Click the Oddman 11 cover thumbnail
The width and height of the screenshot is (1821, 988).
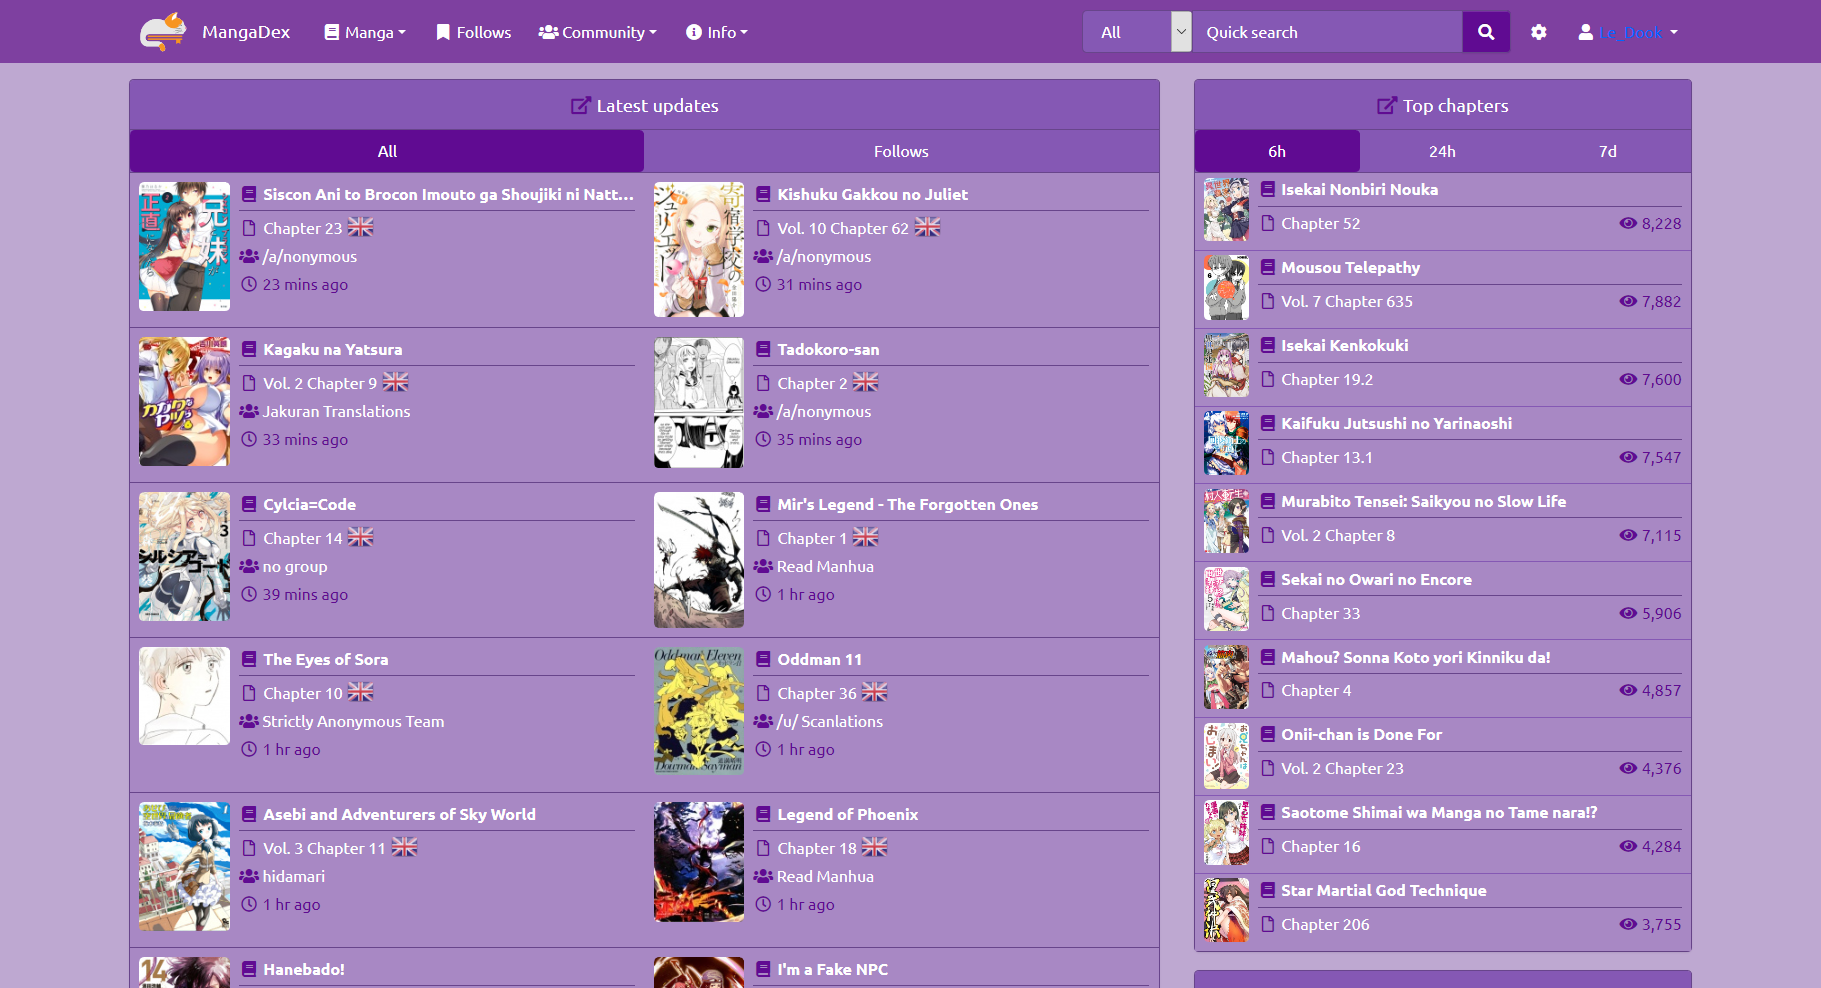pos(699,711)
